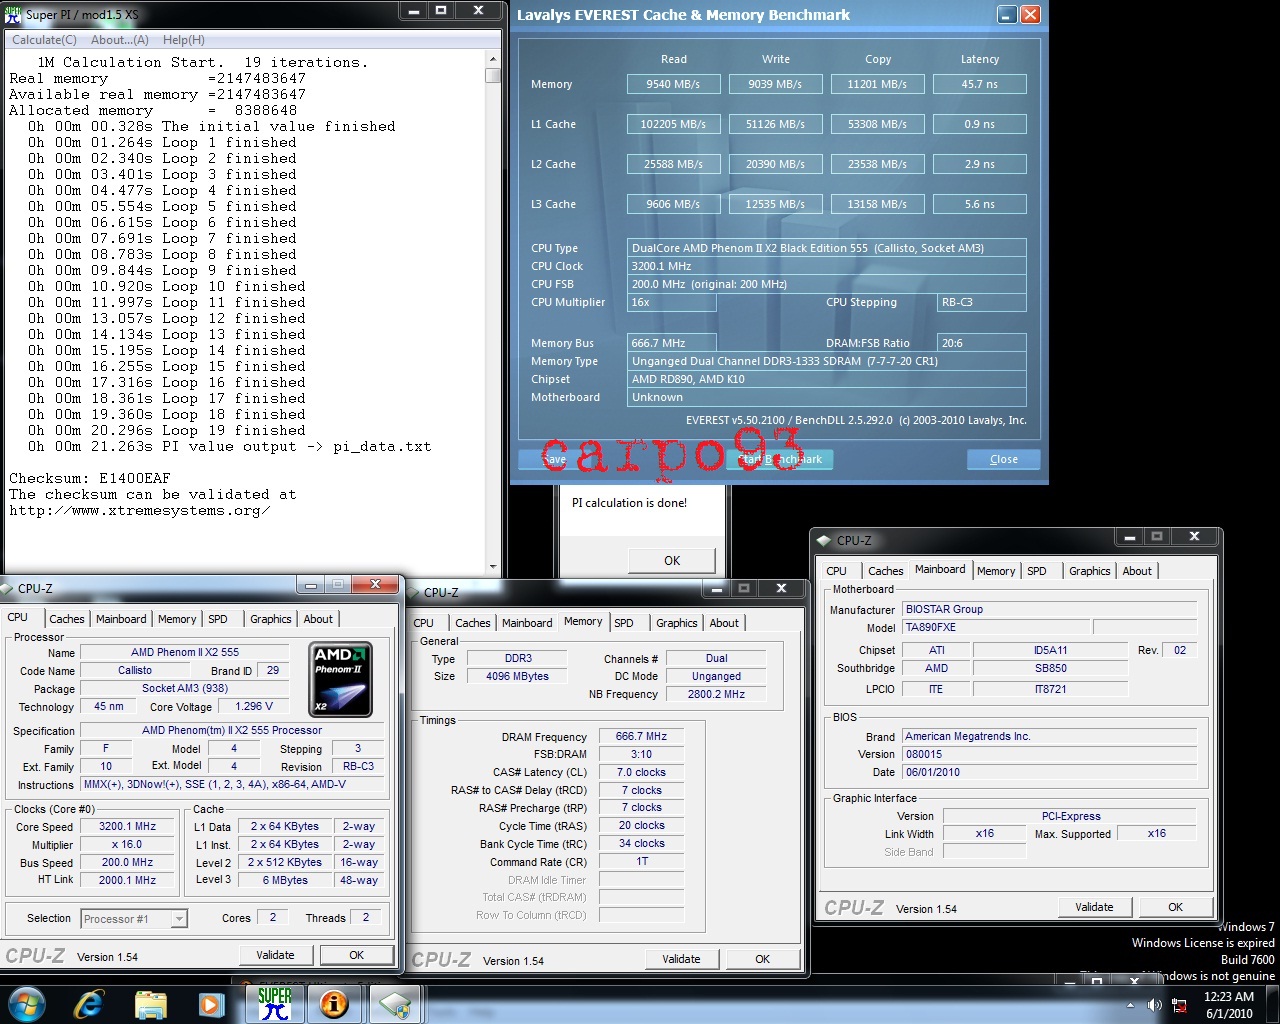Image resolution: width=1280 pixels, height=1024 pixels.
Task: Open About...(A) menu in Super PI
Action: click(120, 40)
